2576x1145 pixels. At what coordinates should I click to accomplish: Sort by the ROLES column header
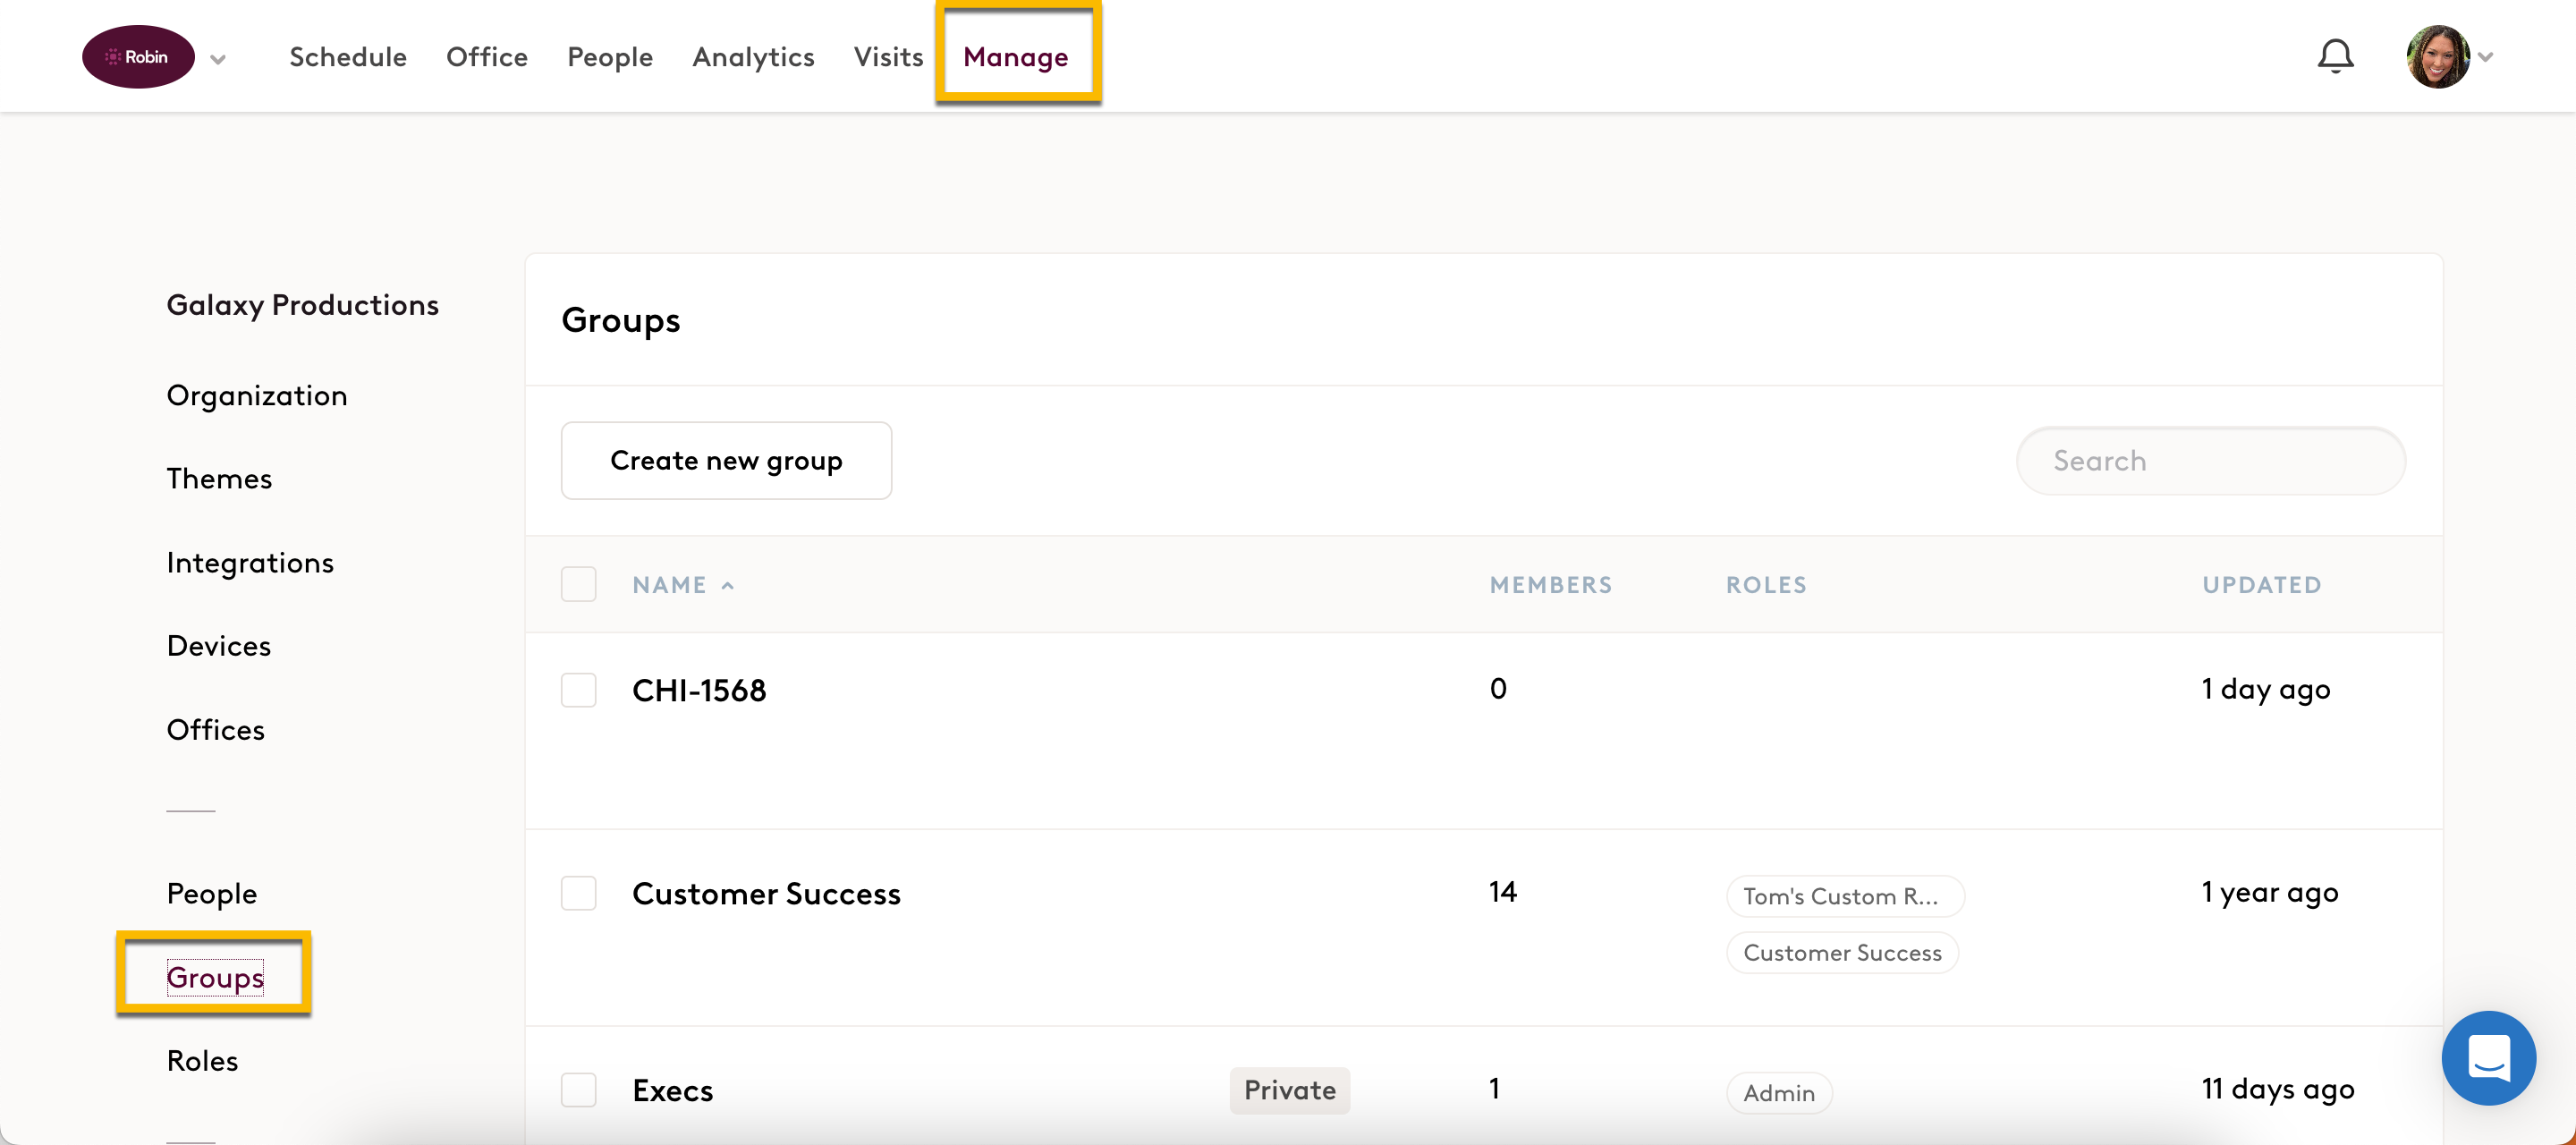pyautogui.click(x=1766, y=585)
